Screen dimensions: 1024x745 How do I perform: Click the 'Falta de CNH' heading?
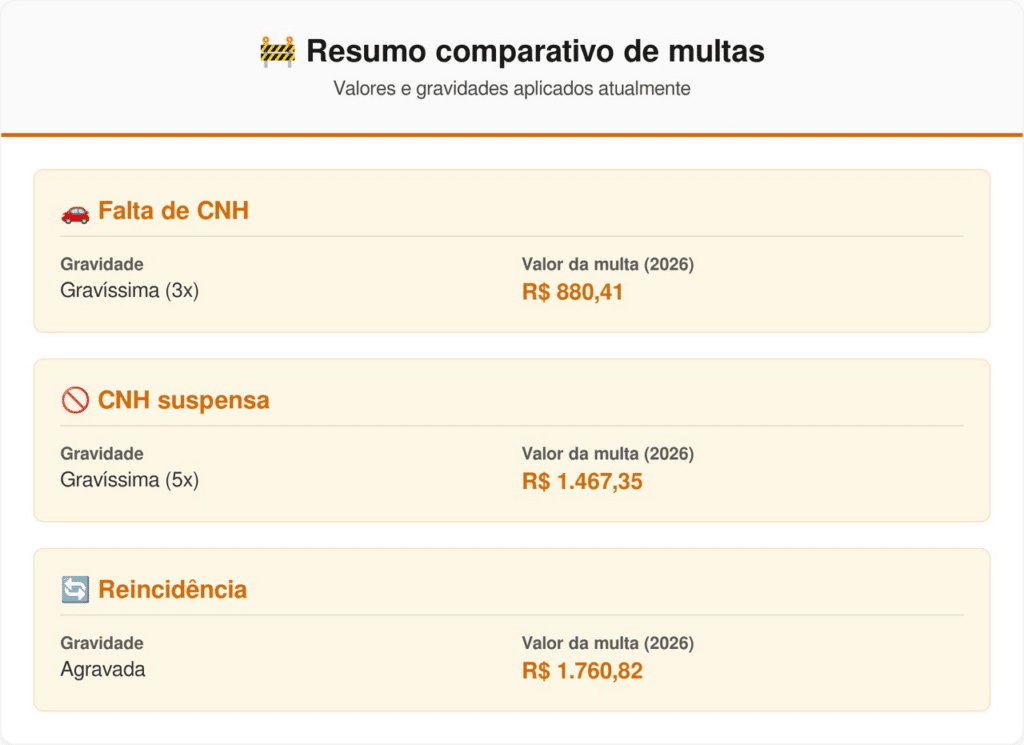(x=173, y=211)
